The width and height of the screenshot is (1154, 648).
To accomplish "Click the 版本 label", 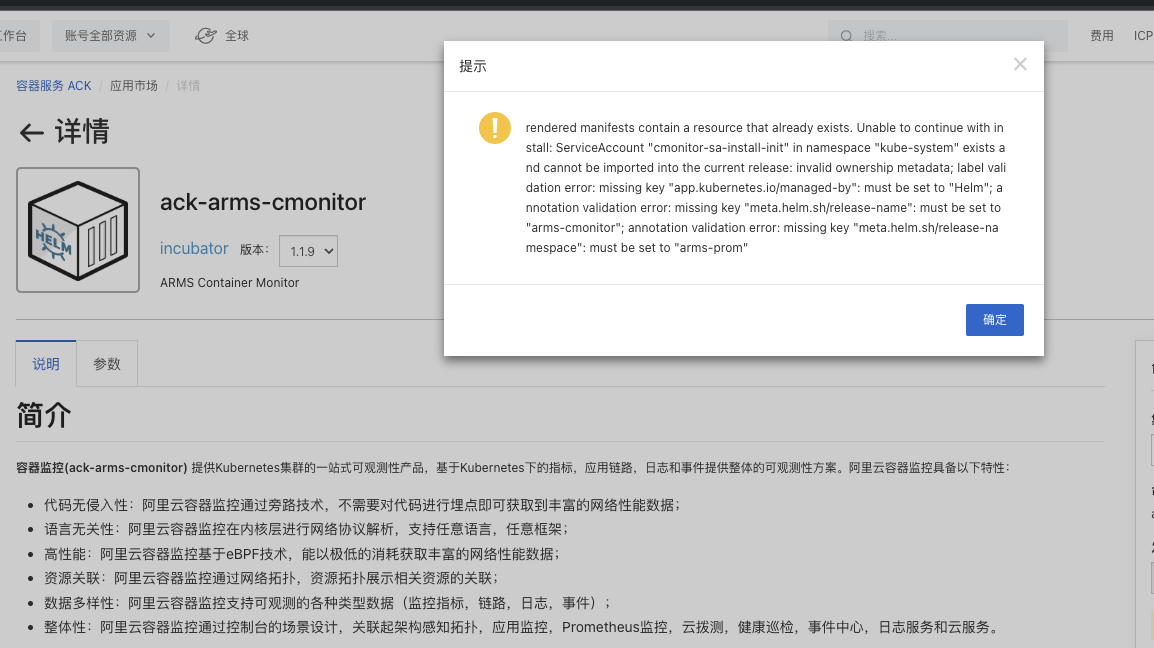I will (x=255, y=250).
